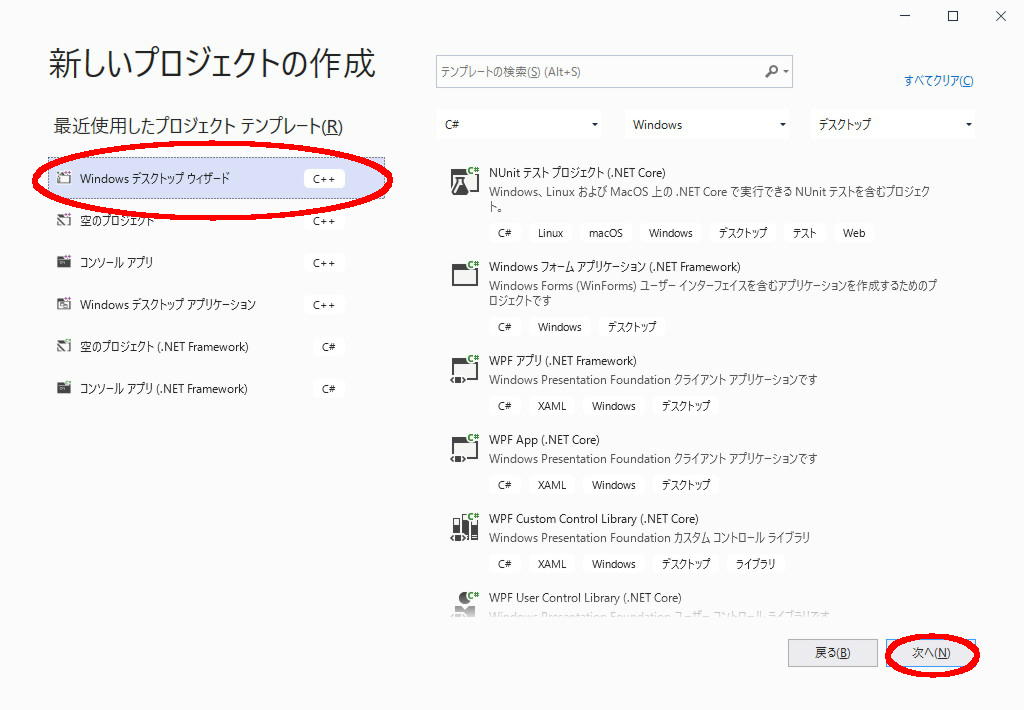1024x710 pixels.
Task: Click the コンソール アプリ C++ template icon
Action: (63, 262)
